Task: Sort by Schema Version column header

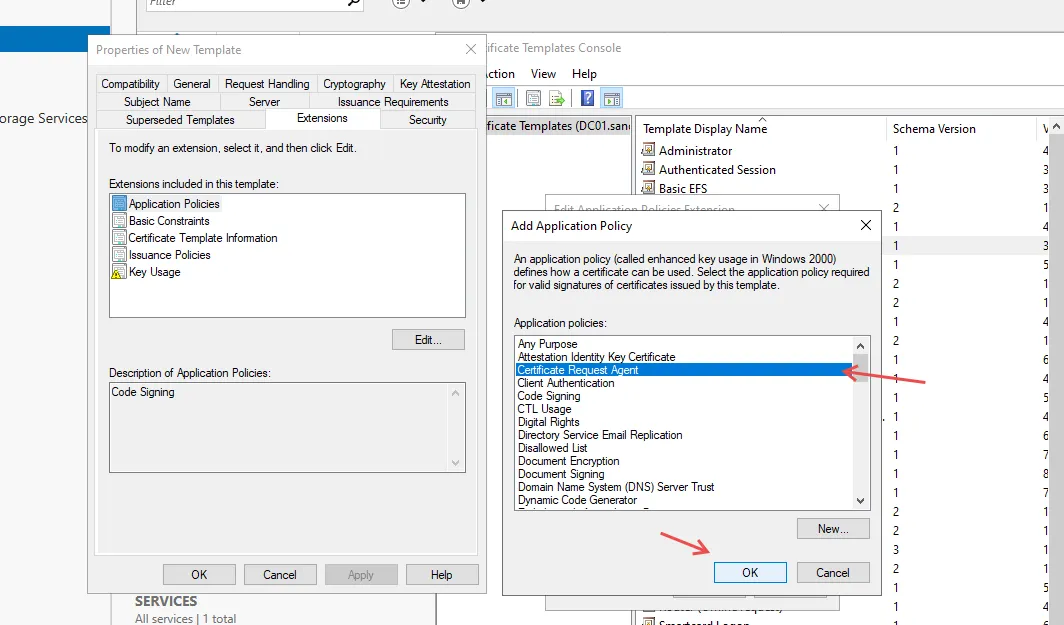Action: (x=934, y=129)
